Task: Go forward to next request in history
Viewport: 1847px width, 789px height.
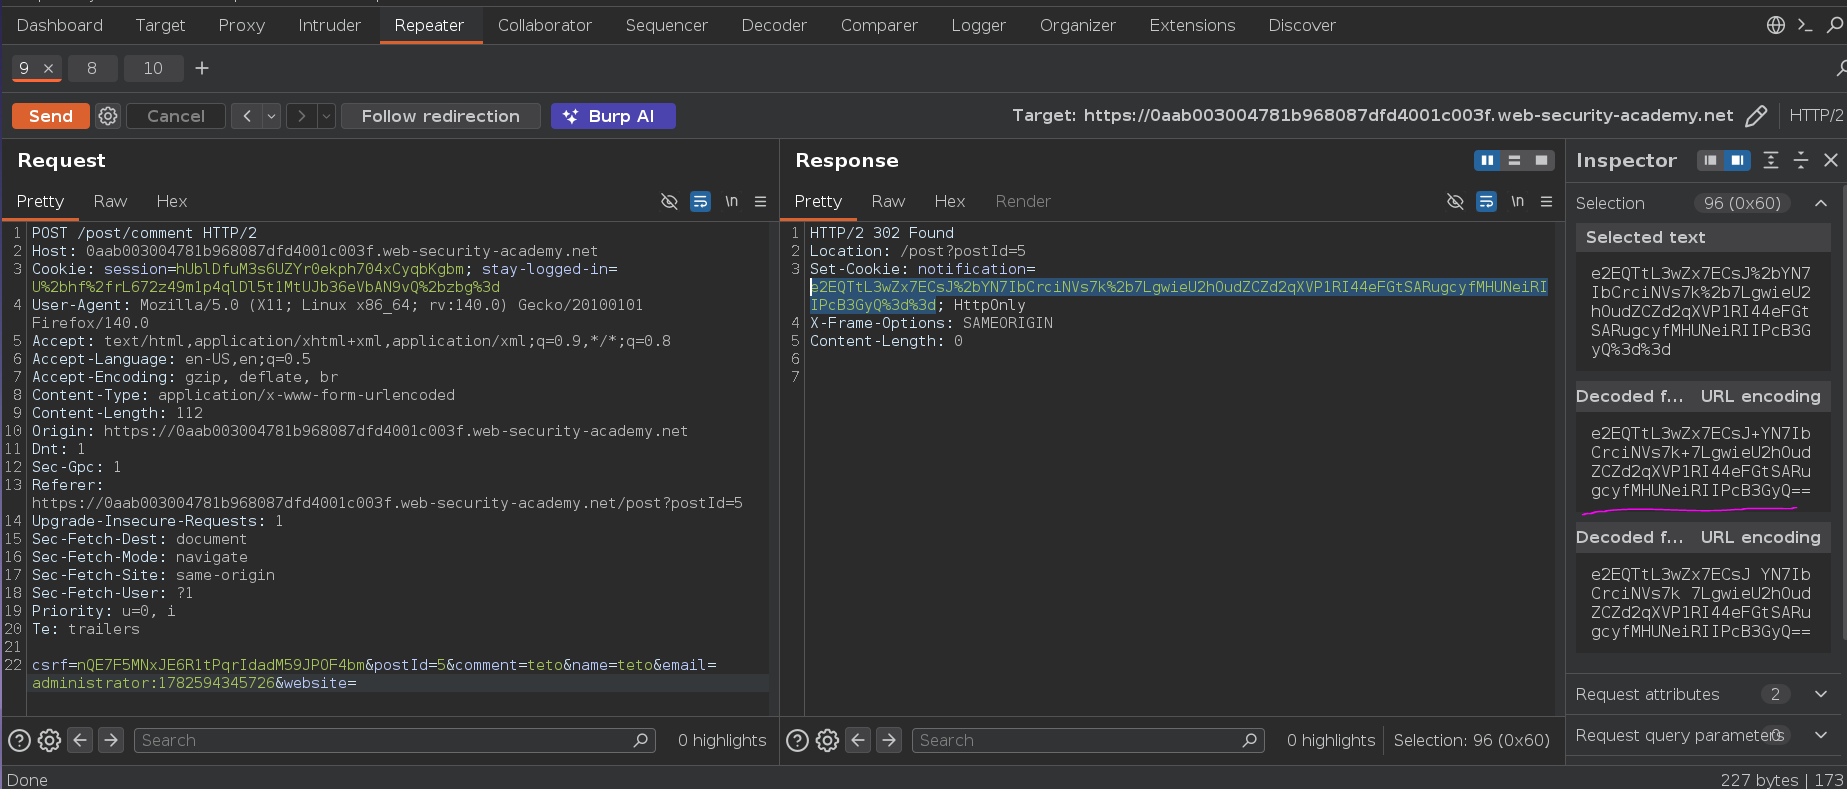Action: pyautogui.click(x=301, y=116)
